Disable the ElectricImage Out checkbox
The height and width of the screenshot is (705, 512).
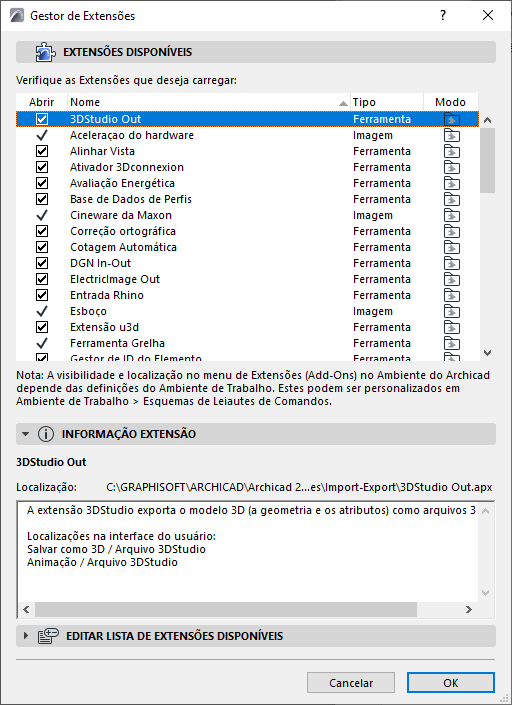coord(42,279)
